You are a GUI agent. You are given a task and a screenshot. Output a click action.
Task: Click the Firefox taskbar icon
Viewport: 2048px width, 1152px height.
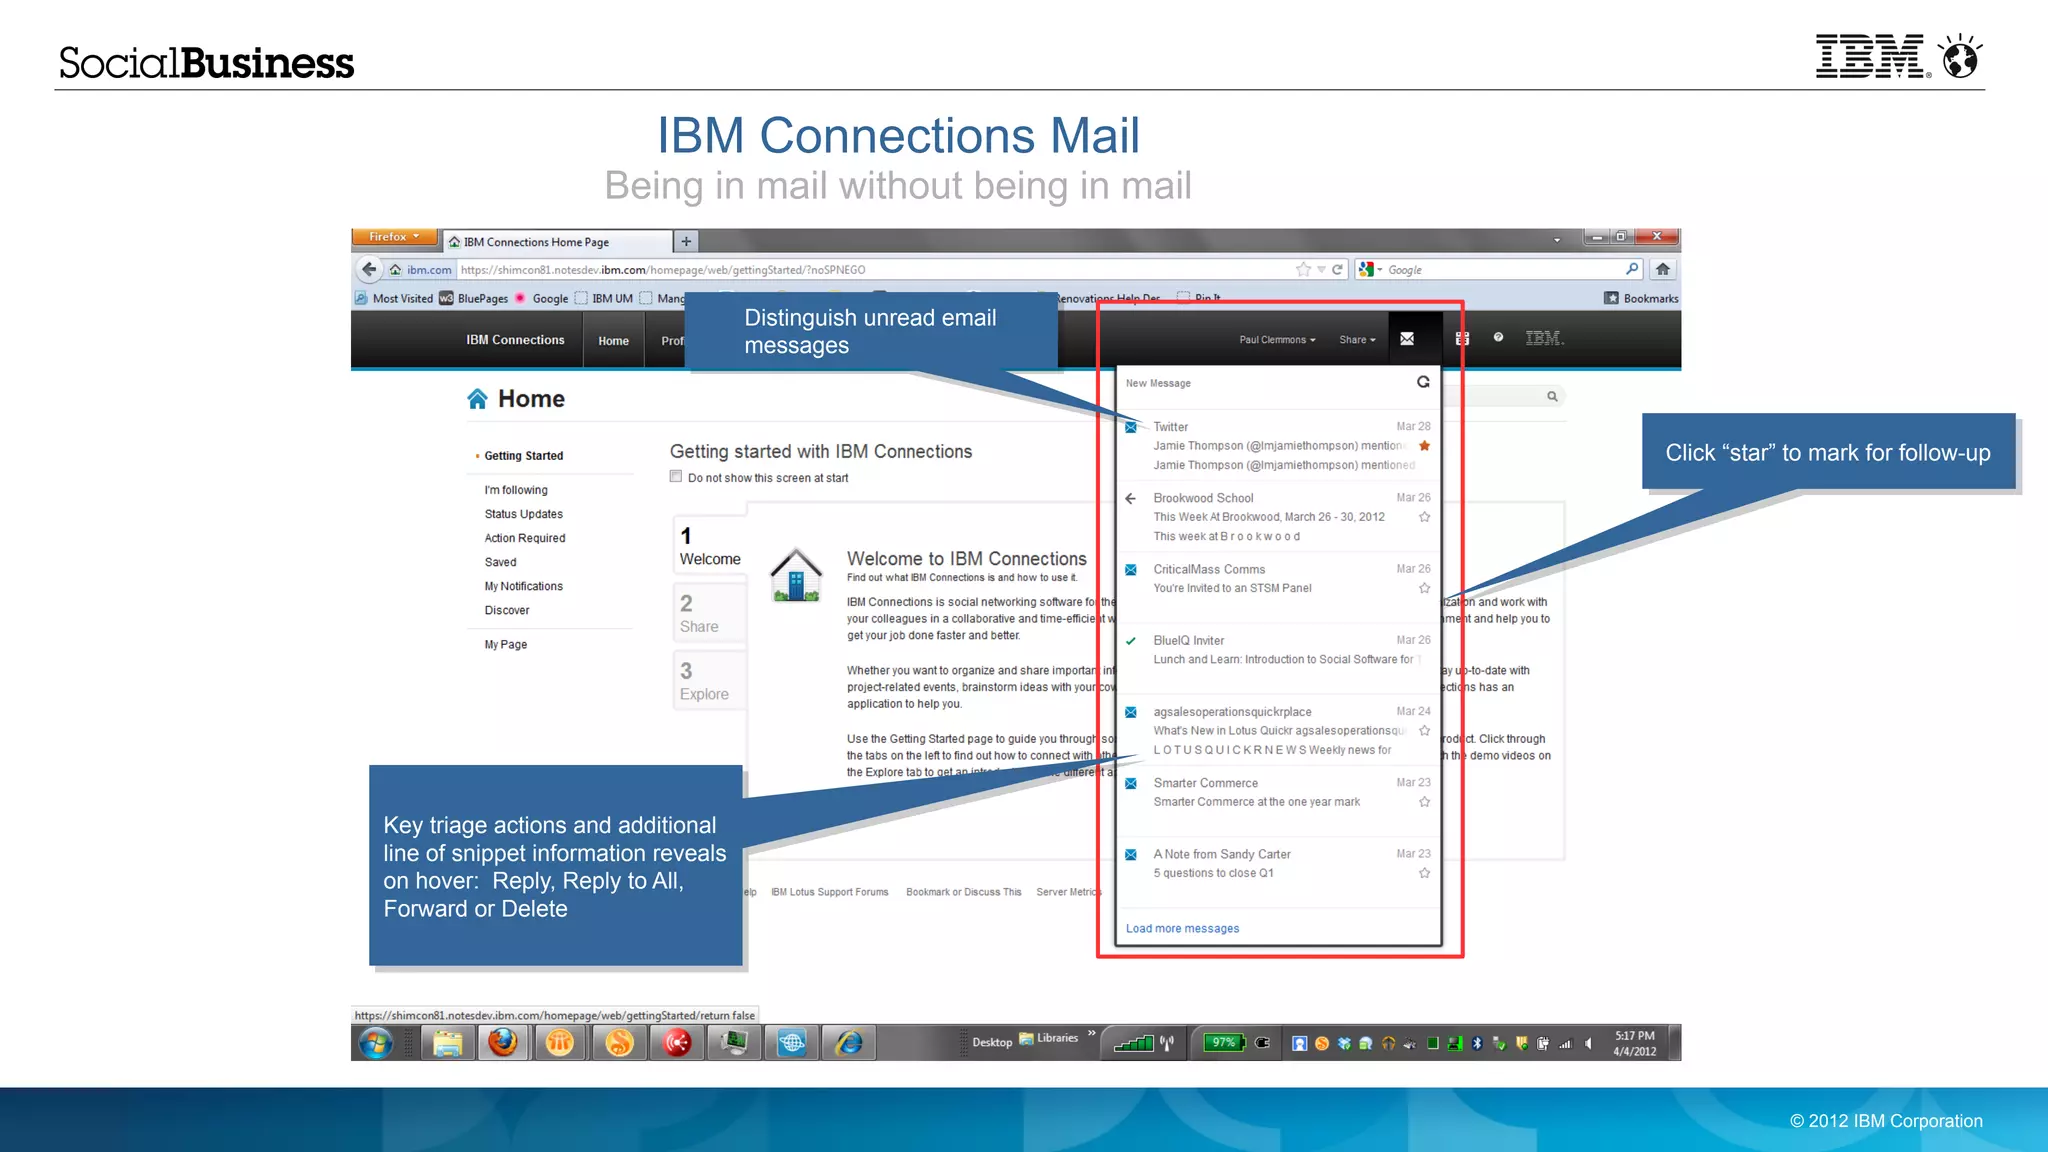[503, 1043]
